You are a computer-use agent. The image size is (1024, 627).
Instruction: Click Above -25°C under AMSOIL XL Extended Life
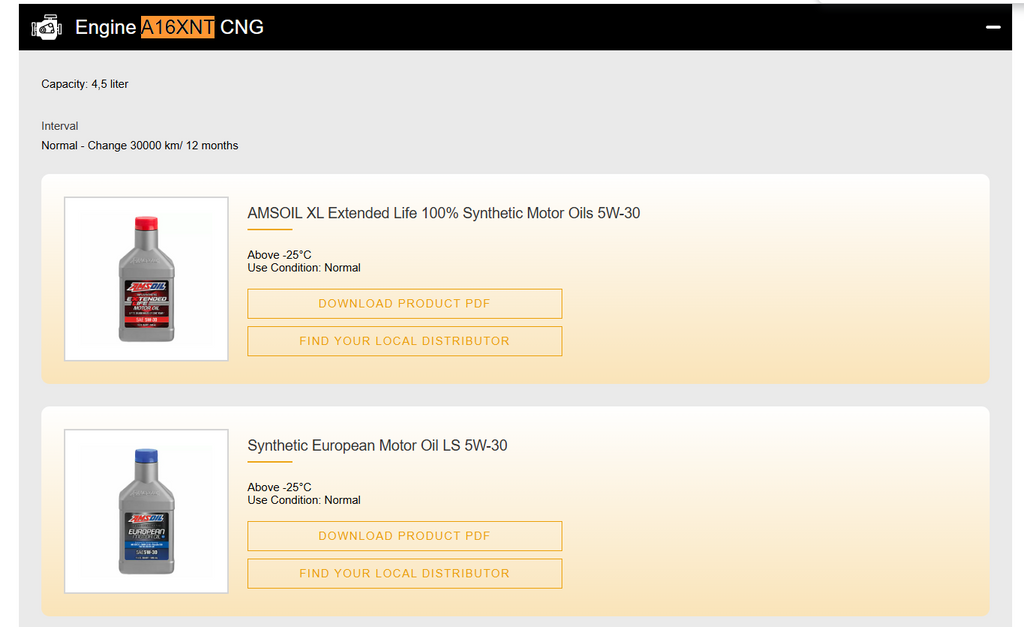pyautogui.click(x=279, y=255)
